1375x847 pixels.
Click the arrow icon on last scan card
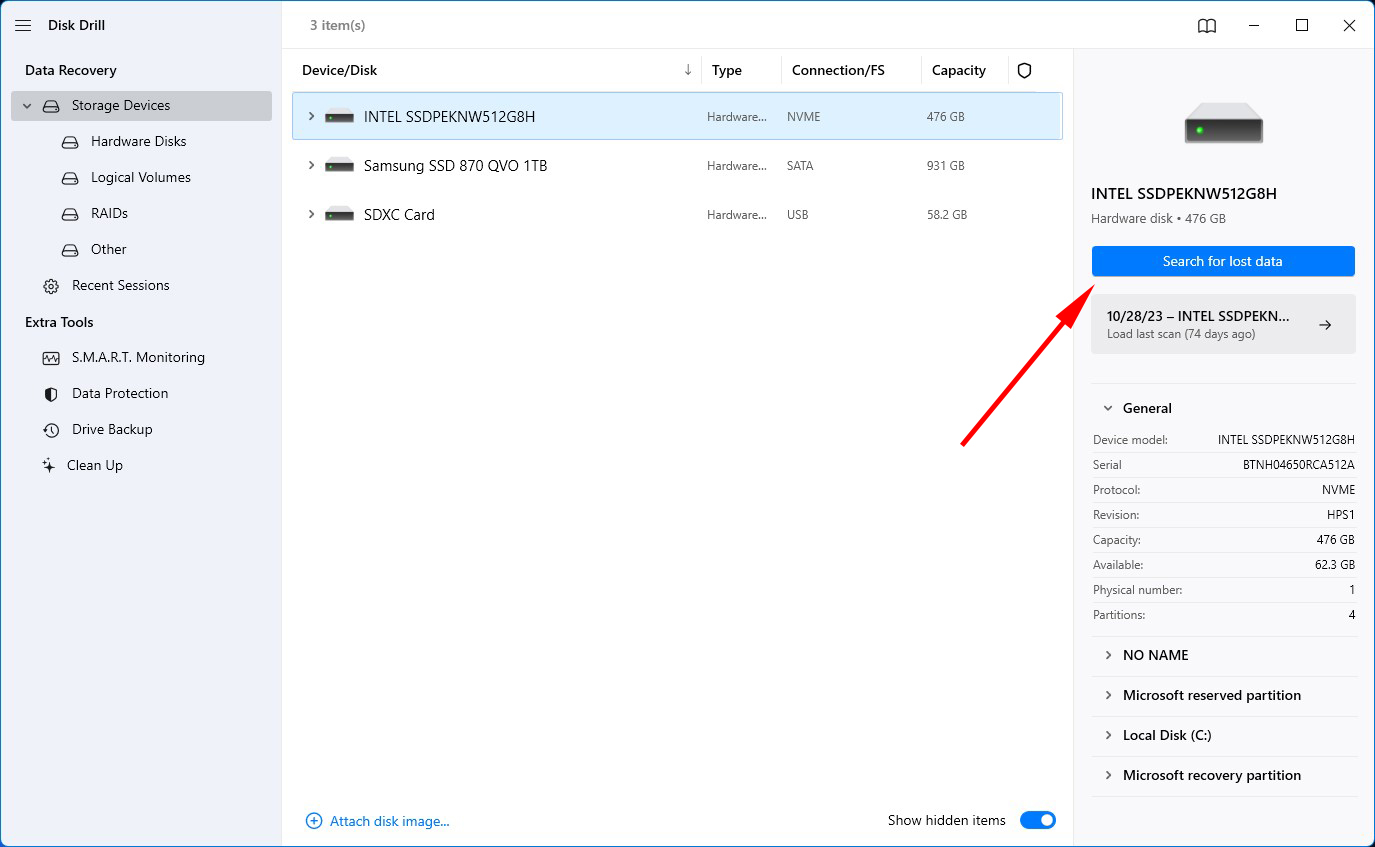pyautogui.click(x=1325, y=325)
